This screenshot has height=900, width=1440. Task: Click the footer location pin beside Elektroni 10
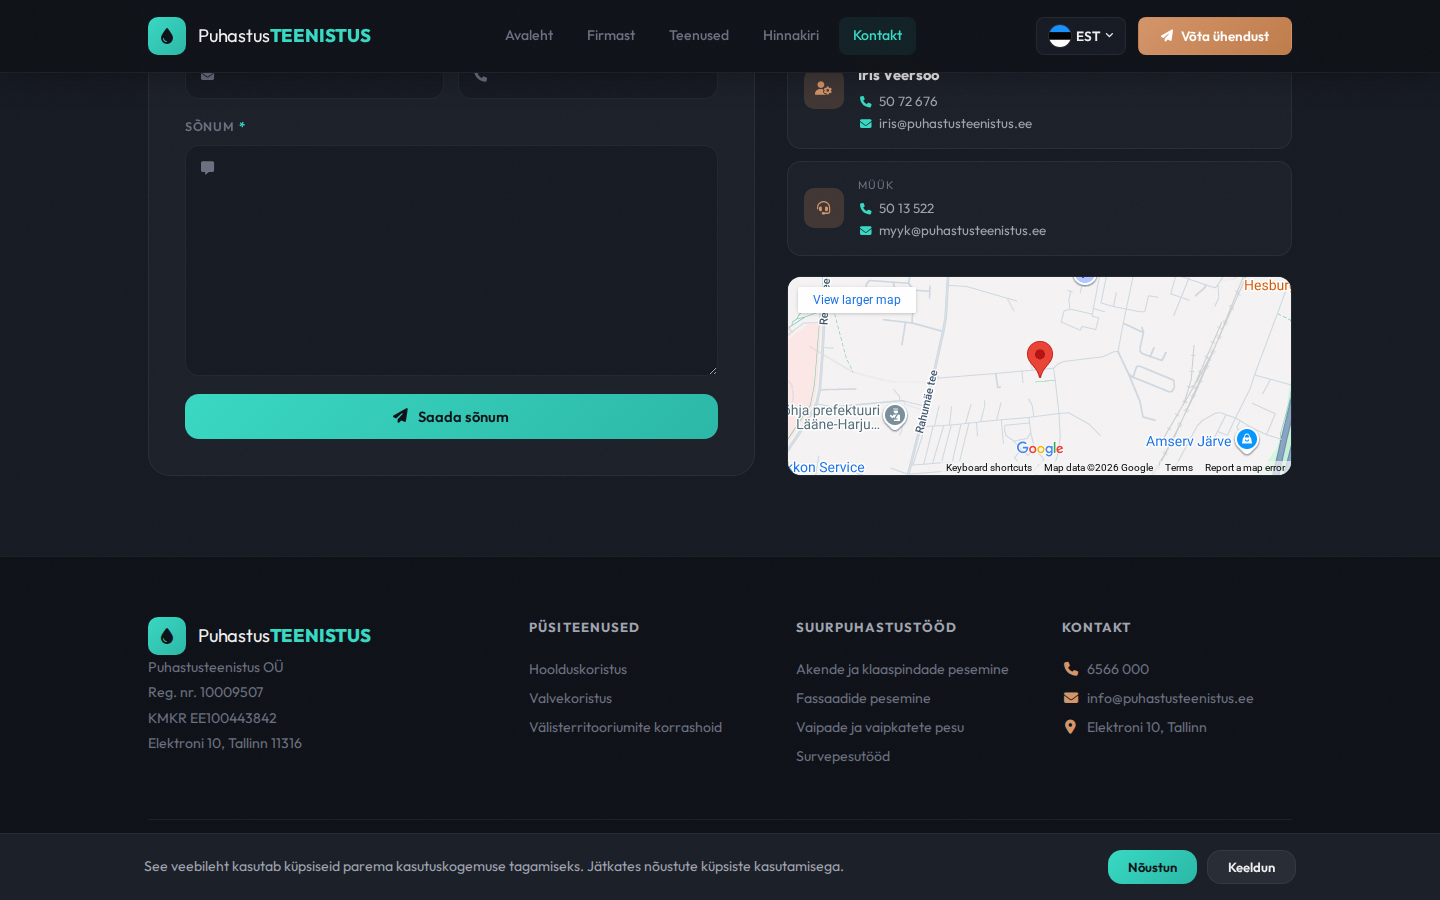[1071, 727]
